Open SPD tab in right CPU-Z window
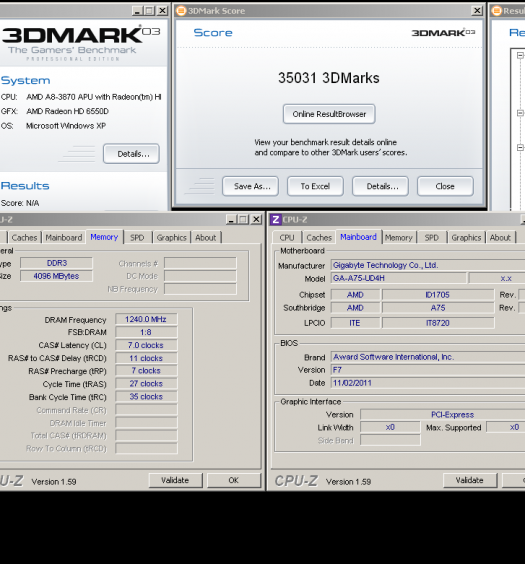Screen dimensions: 525x564 tap(432, 237)
